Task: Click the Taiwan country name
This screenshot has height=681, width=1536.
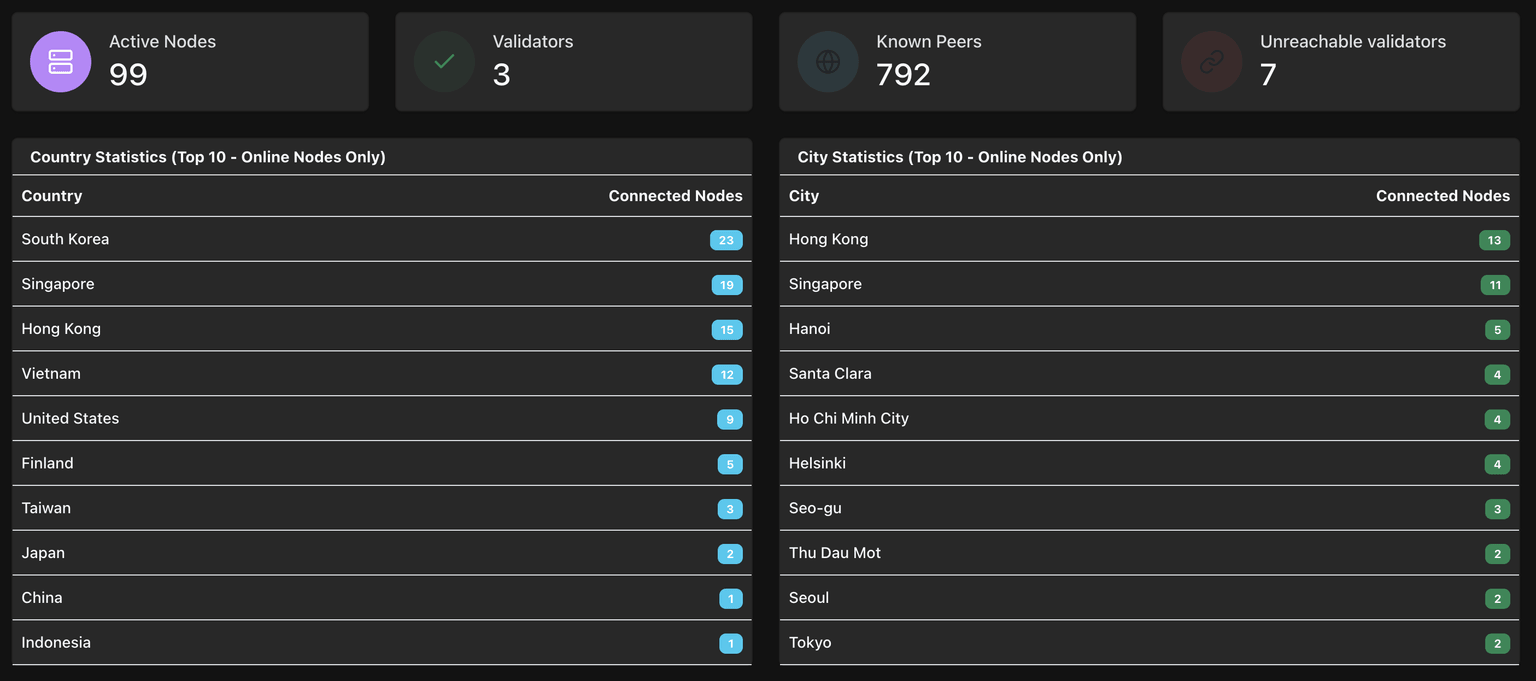Action: [46, 508]
